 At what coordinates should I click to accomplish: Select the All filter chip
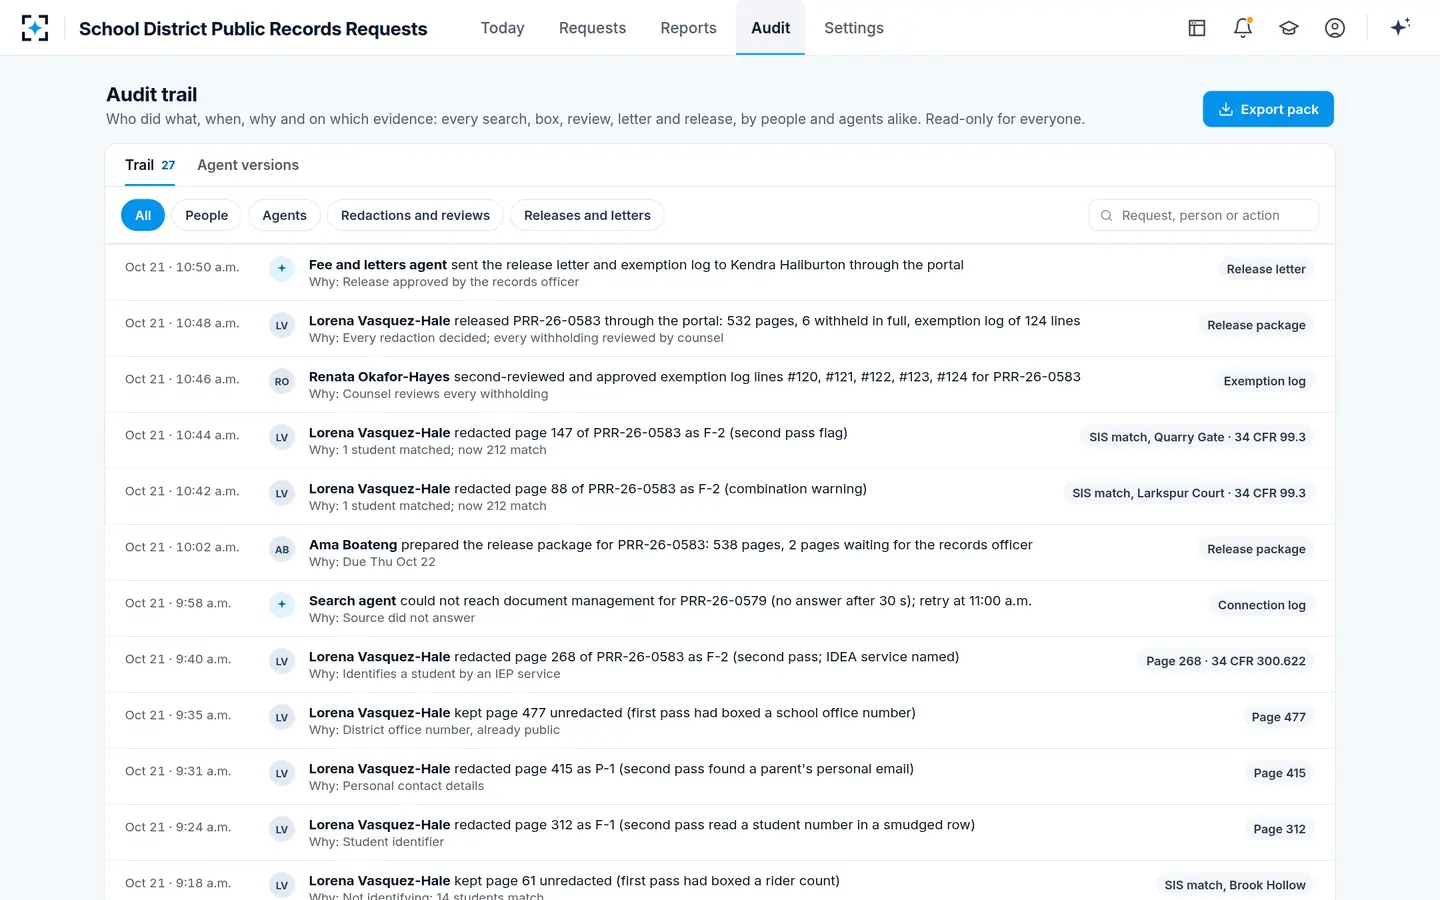(x=143, y=215)
